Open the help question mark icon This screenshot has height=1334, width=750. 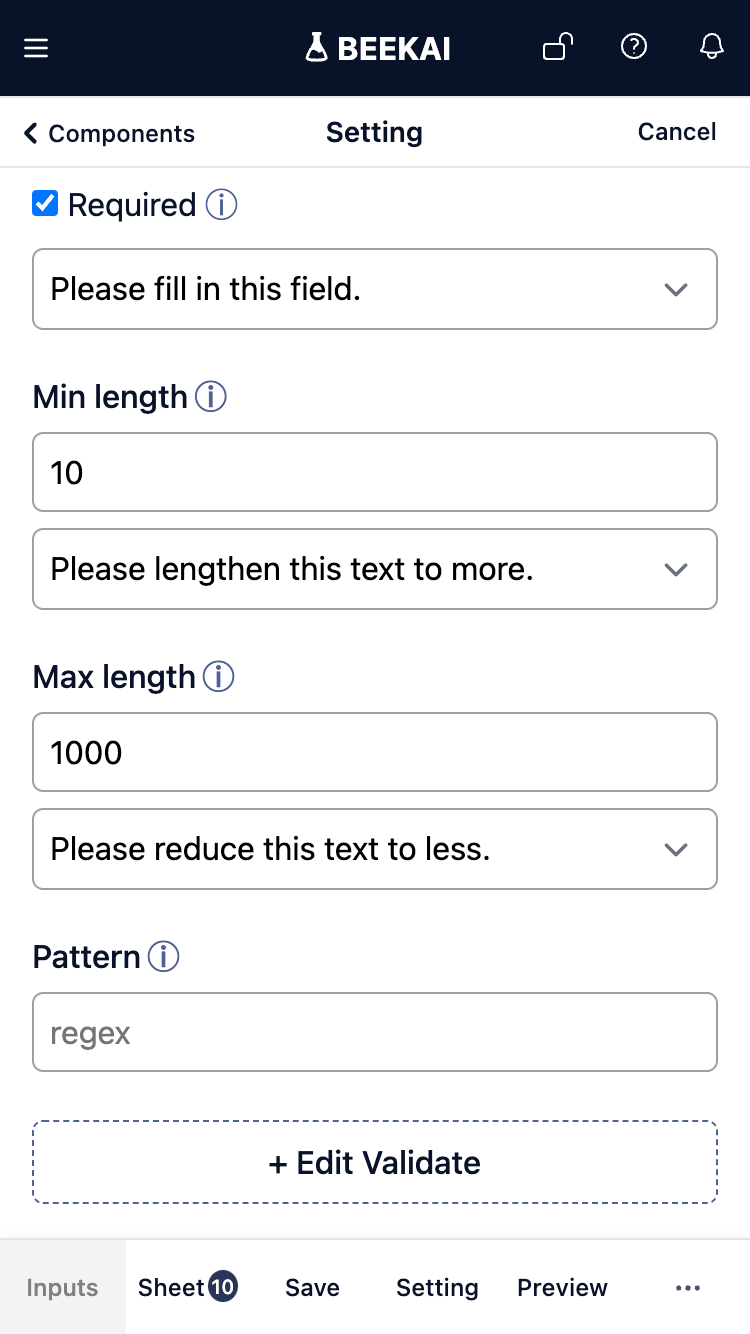coord(634,47)
